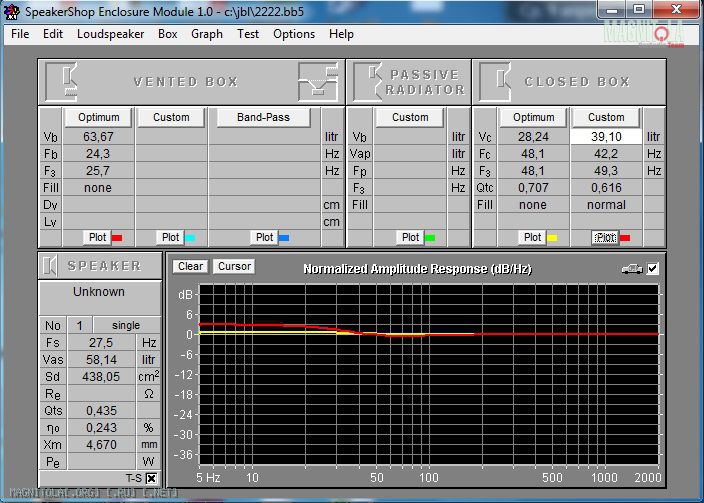The height and width of the screenshot is (503, 704).
Task: Toggle the T-S checkbox in Speaker panel
Action: point(151,478)
